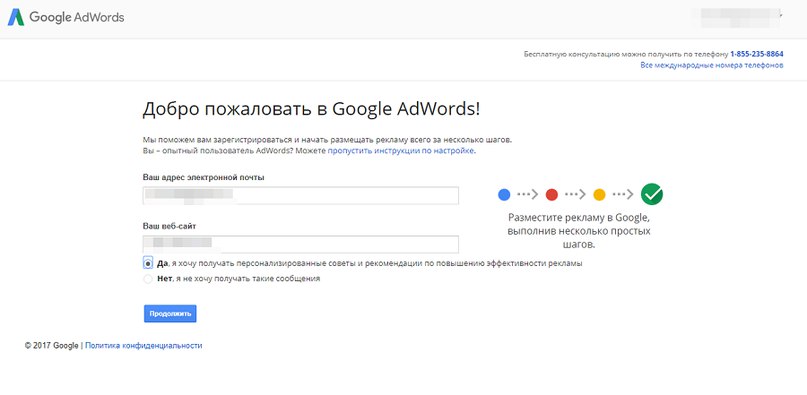Select the 'Да' personalized tips radio button
Viewport: 807px width, 395px height.
coord(148,263)
